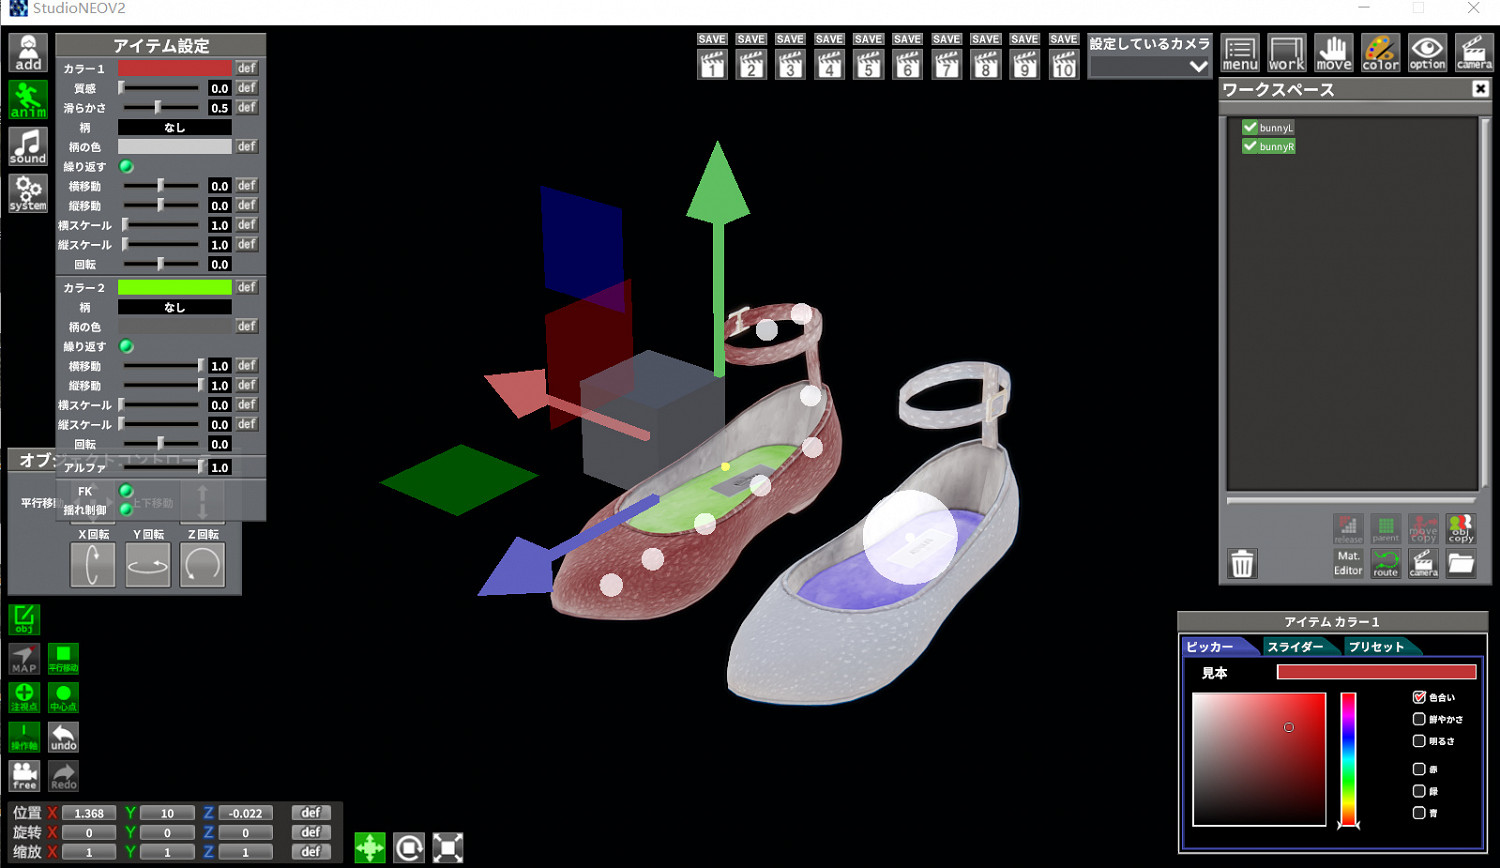Open the カラー2 柄 pattern selector
The width and height of the screenshot is (1500, 868).
[x=174, y=307]
